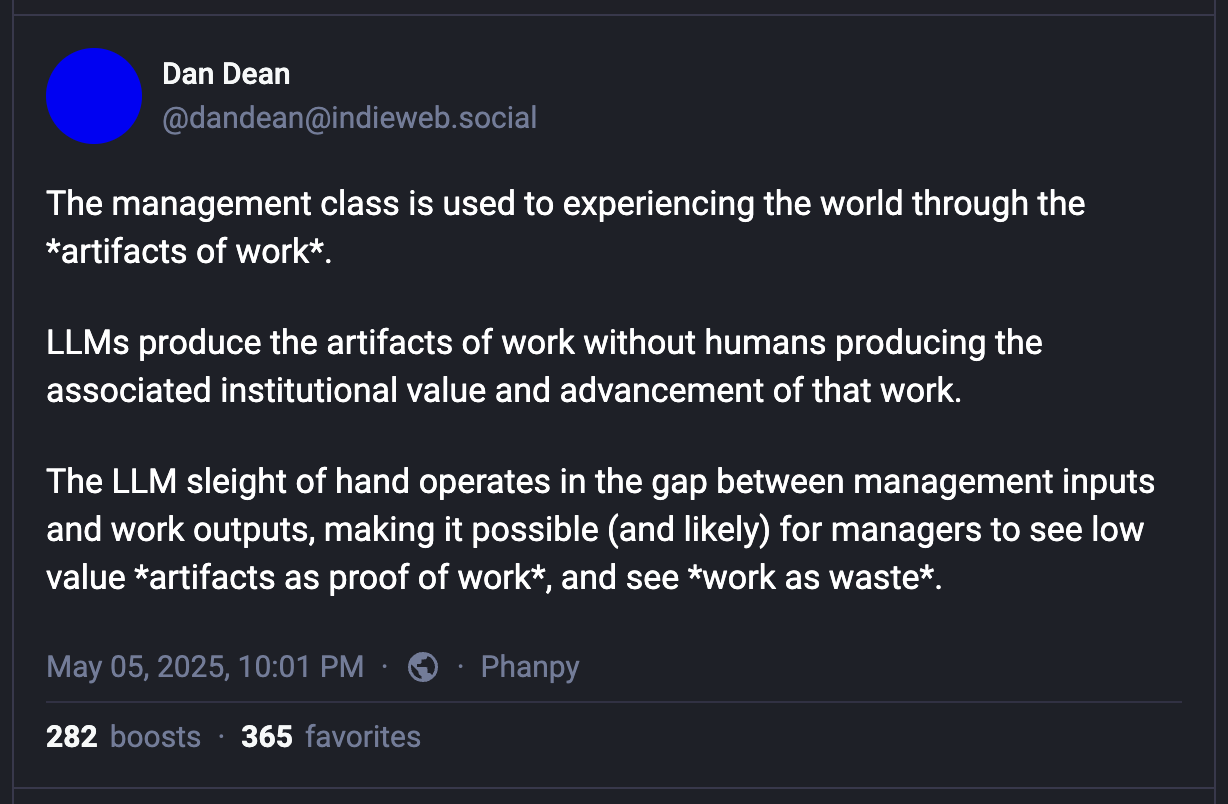Click the "*work as waste*" phrase
This screenshot has height=804, width=1228.
coord(815,578)
